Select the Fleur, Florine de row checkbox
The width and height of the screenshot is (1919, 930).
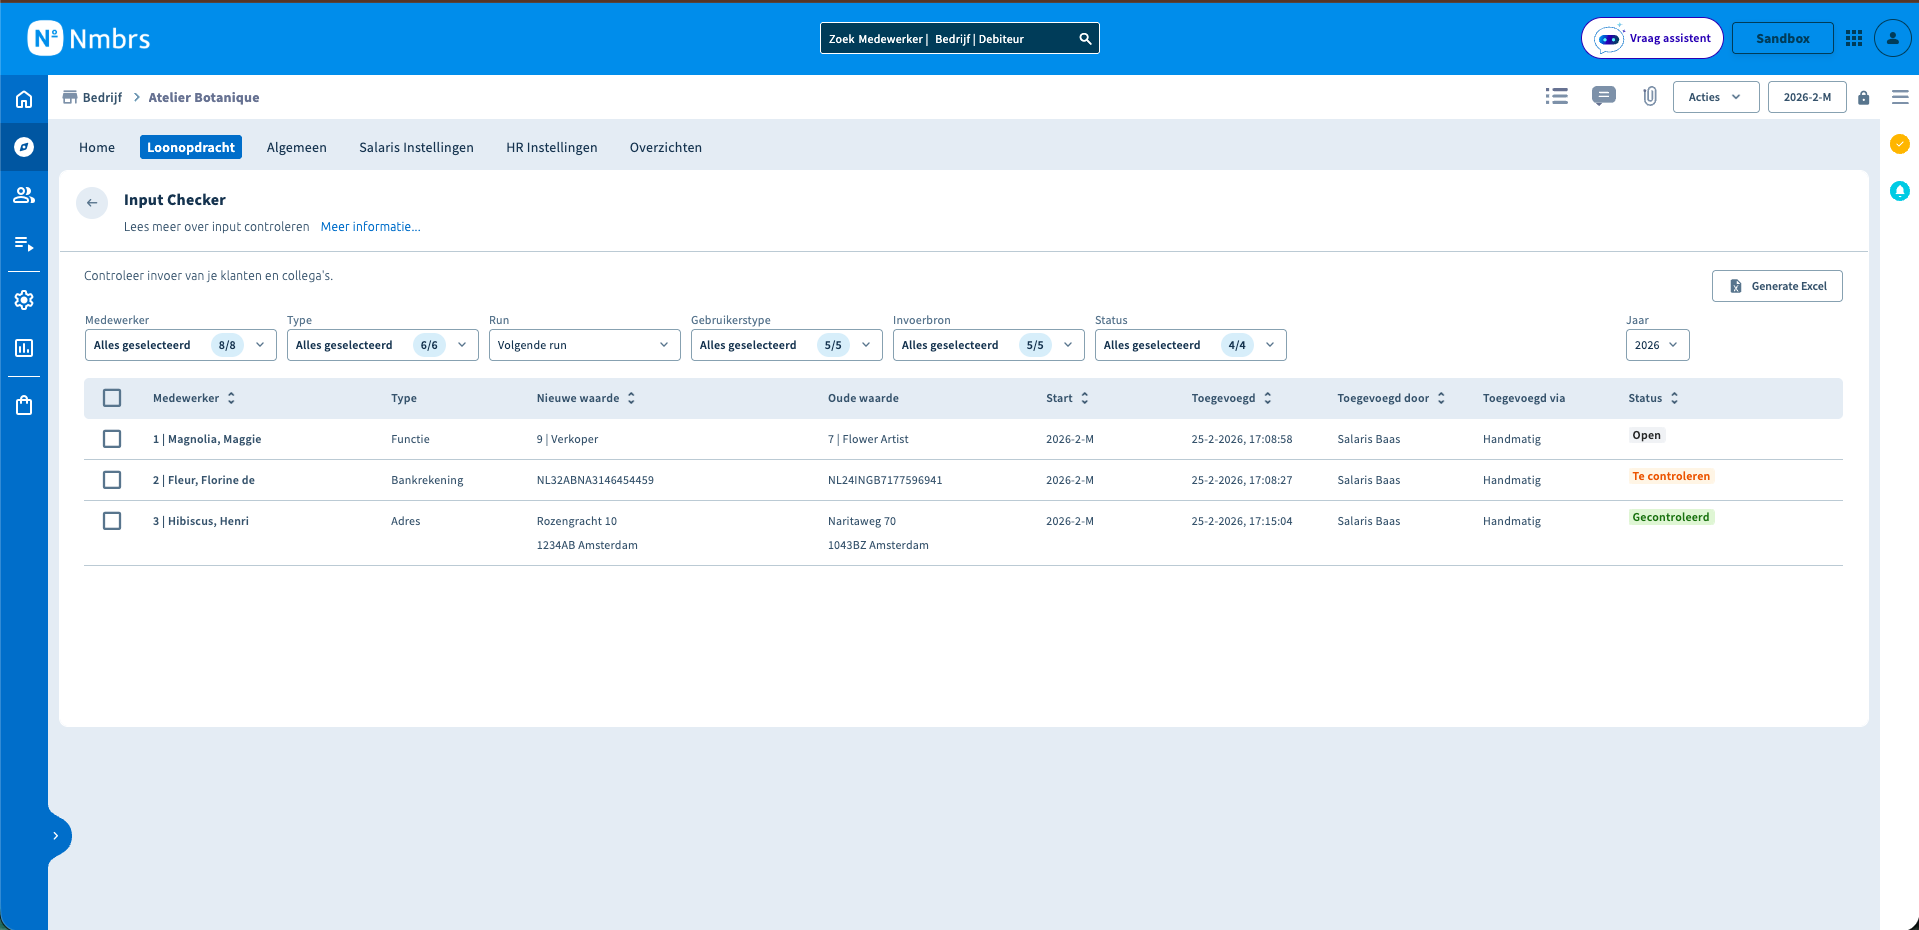pos(112,480)
